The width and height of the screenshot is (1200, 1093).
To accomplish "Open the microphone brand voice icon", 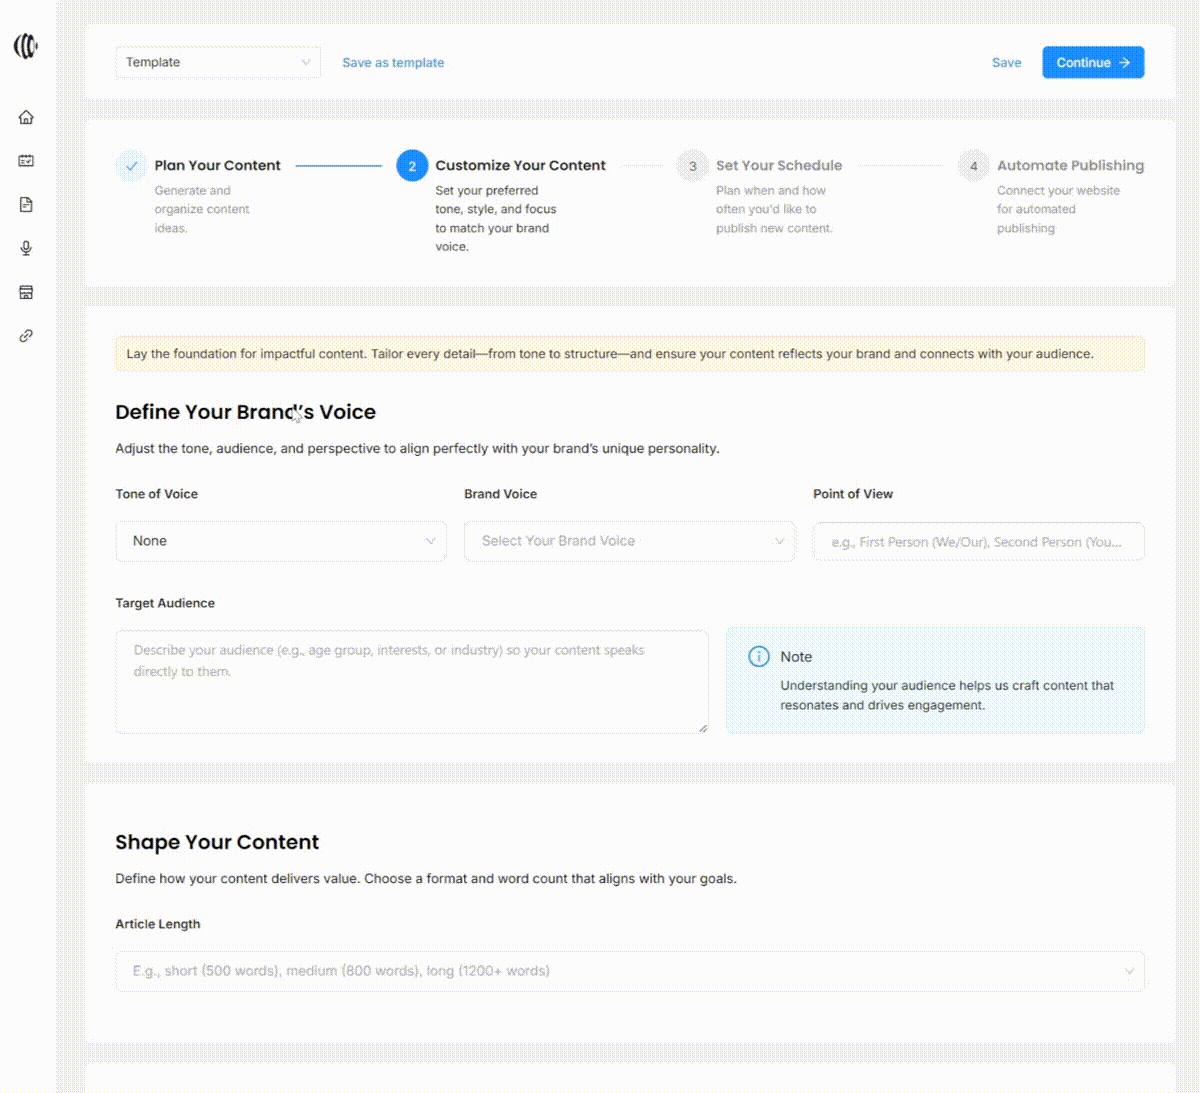I will click(26, 249).
